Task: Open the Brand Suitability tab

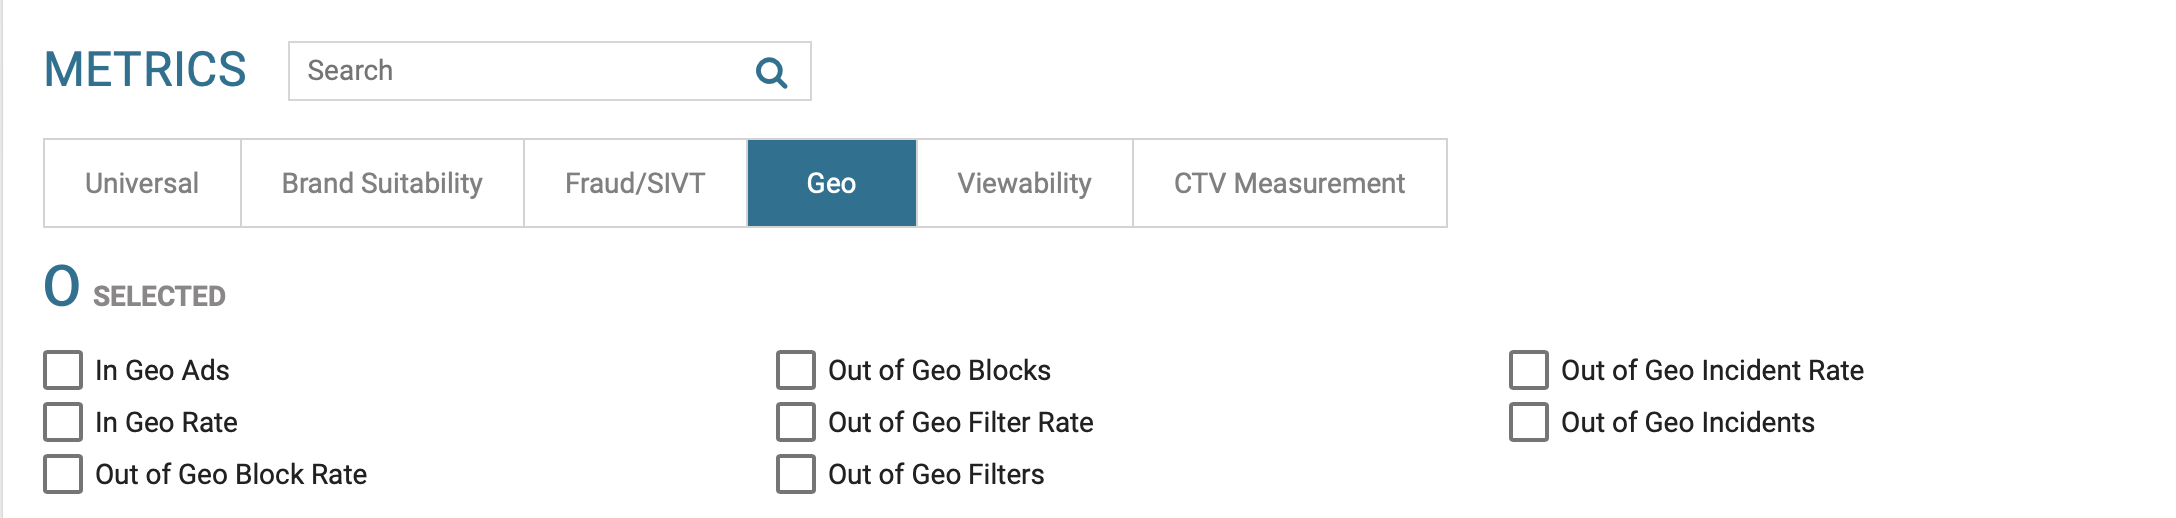Action: click(x=382, y=183)
